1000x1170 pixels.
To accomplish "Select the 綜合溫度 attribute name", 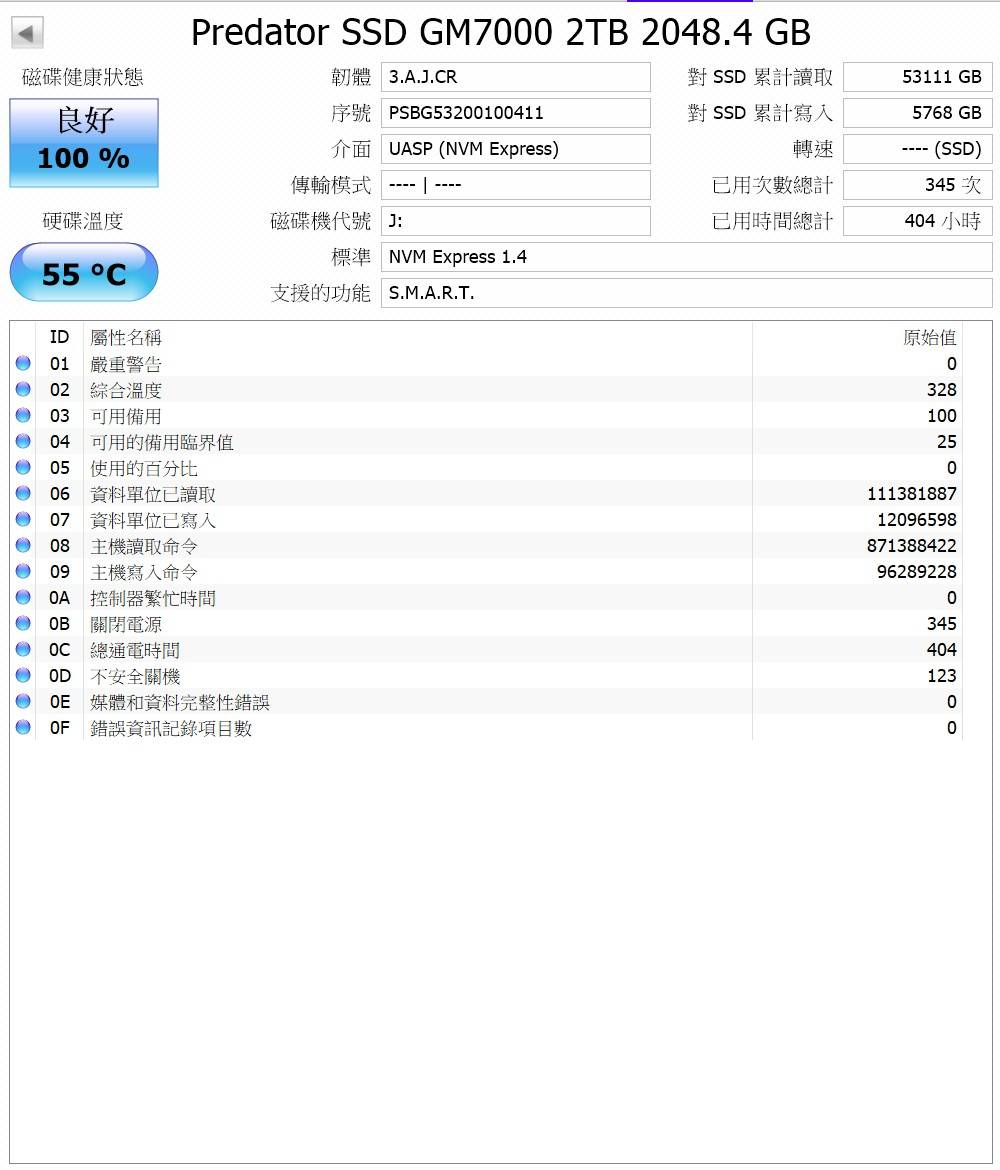I will 125,390.
